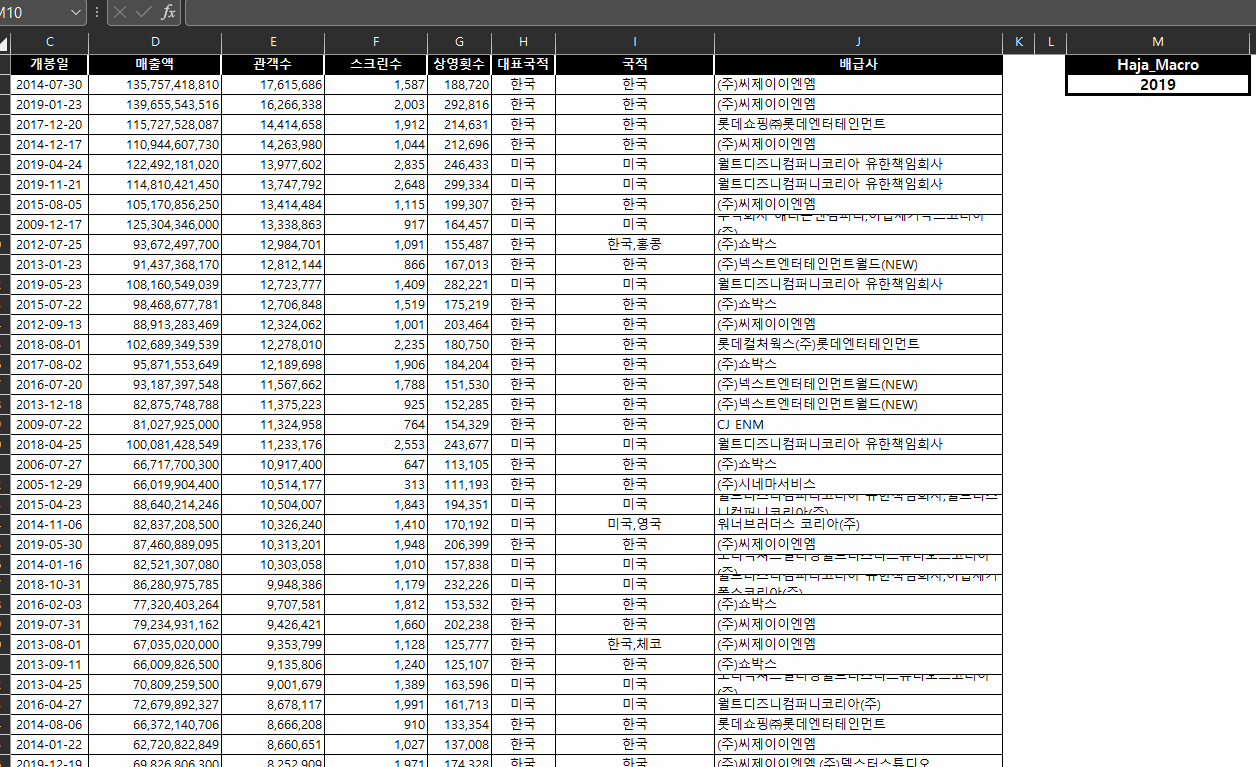1256x767 pixels.
Task: Select the 2019 cell under Haja_Macro
Action: pyautogui.click(x=1158, y=84)
